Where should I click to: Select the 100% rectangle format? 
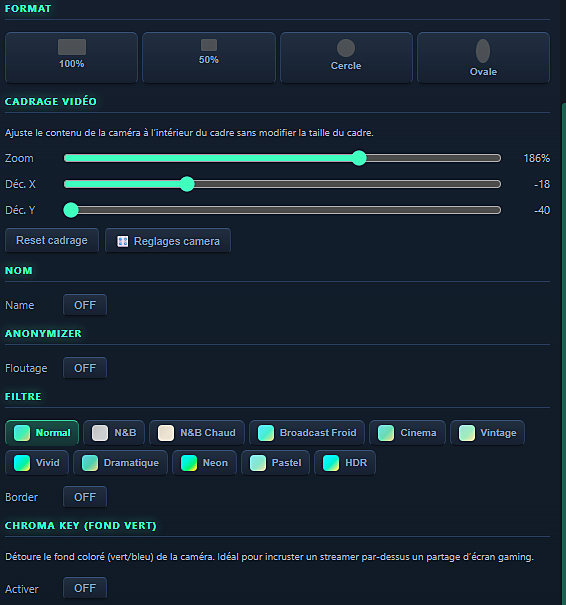pos(71,57)
